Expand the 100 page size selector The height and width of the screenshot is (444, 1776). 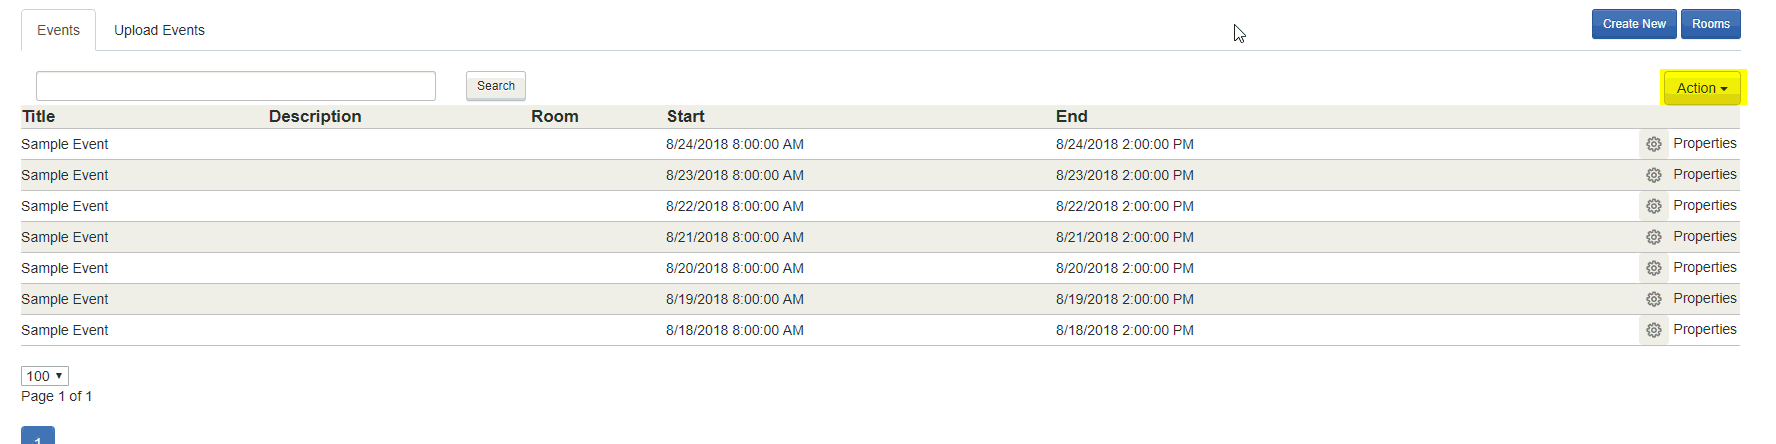click(x=45, y=376)
